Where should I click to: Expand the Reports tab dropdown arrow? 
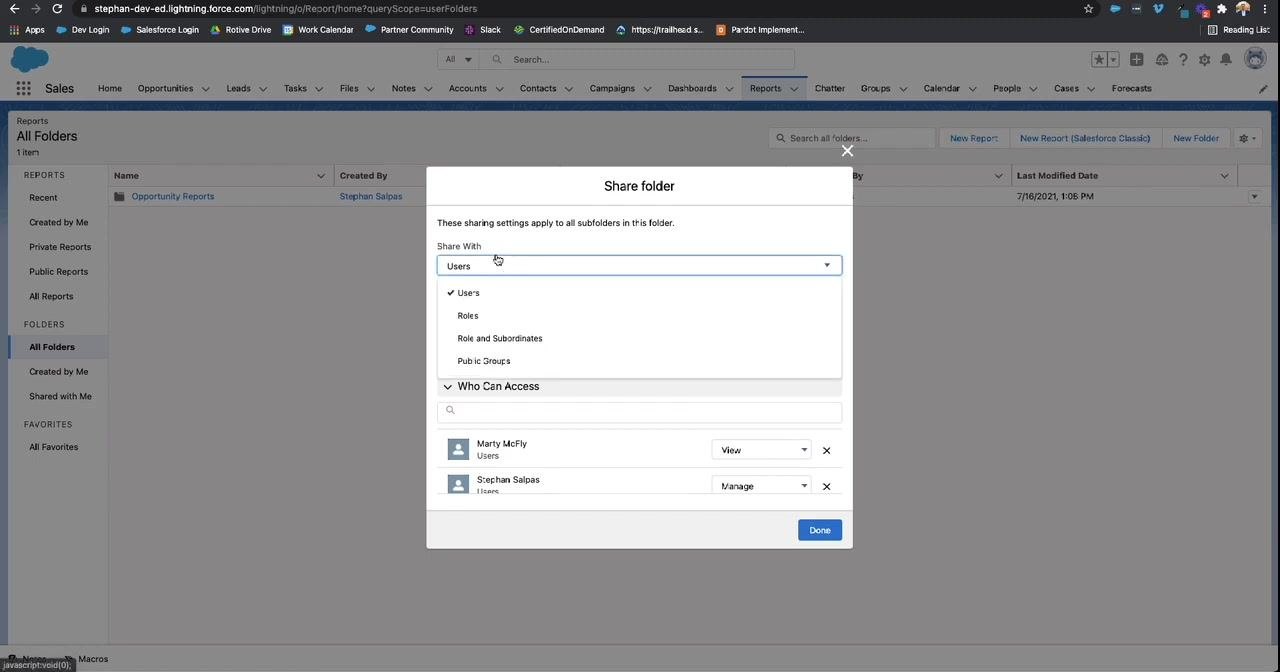click(x=794, y=89)
